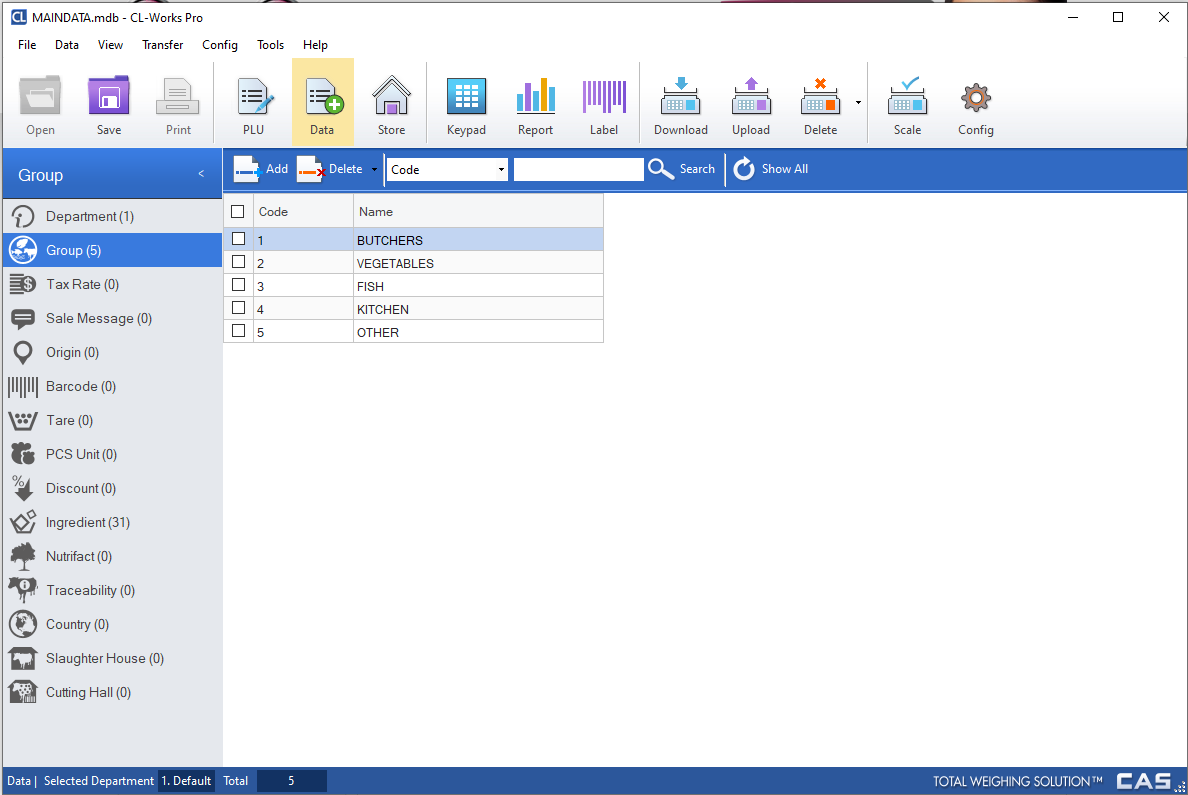Tick the checkbox for FISH row

pyautogui.click(x=238, y=285)
